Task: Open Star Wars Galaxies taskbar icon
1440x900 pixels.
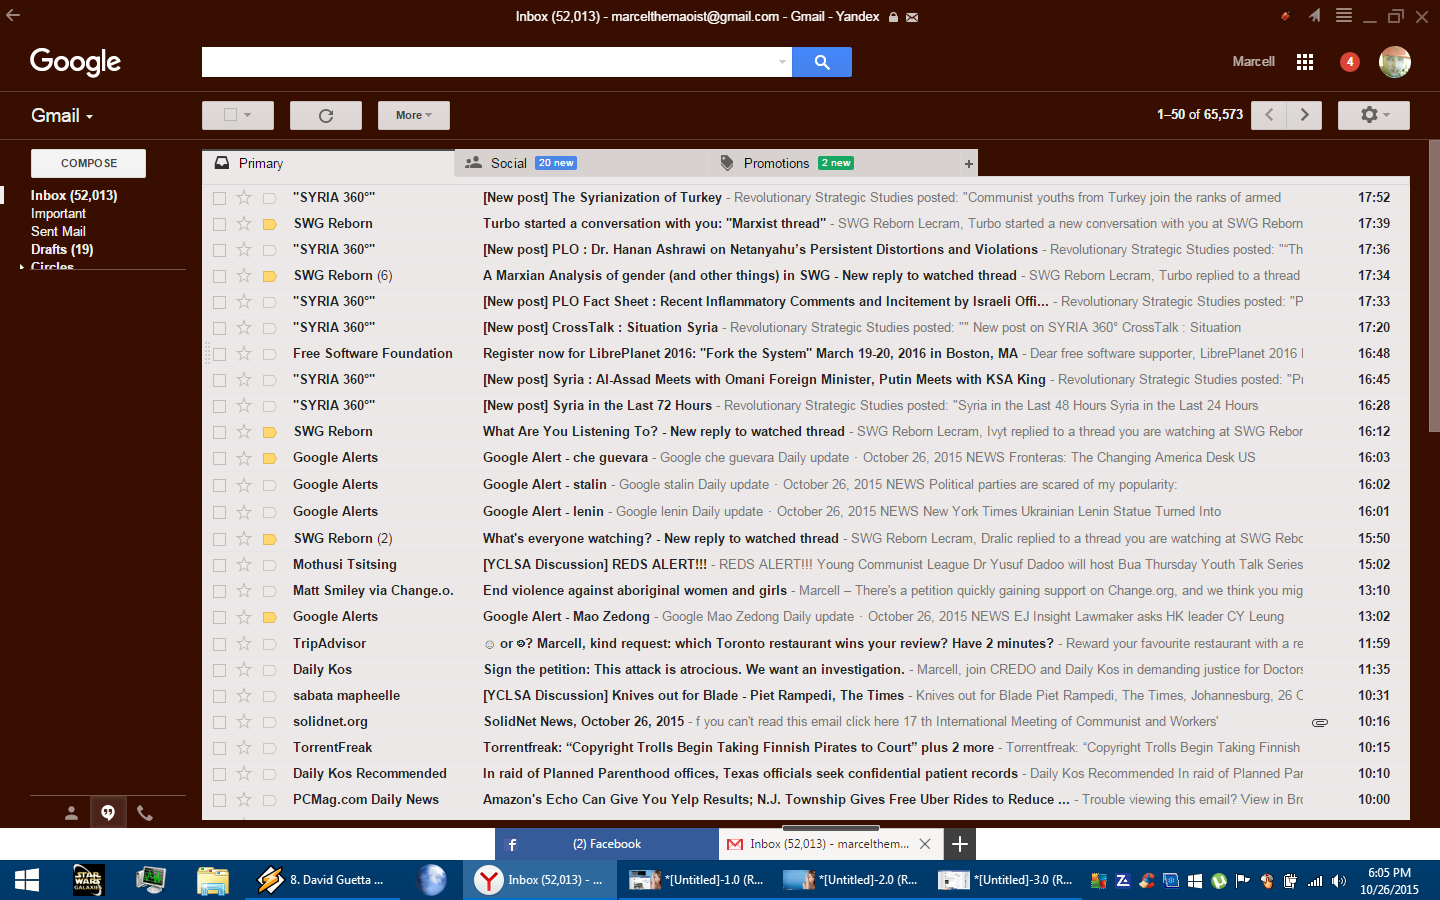Action: tap(88, 880)
